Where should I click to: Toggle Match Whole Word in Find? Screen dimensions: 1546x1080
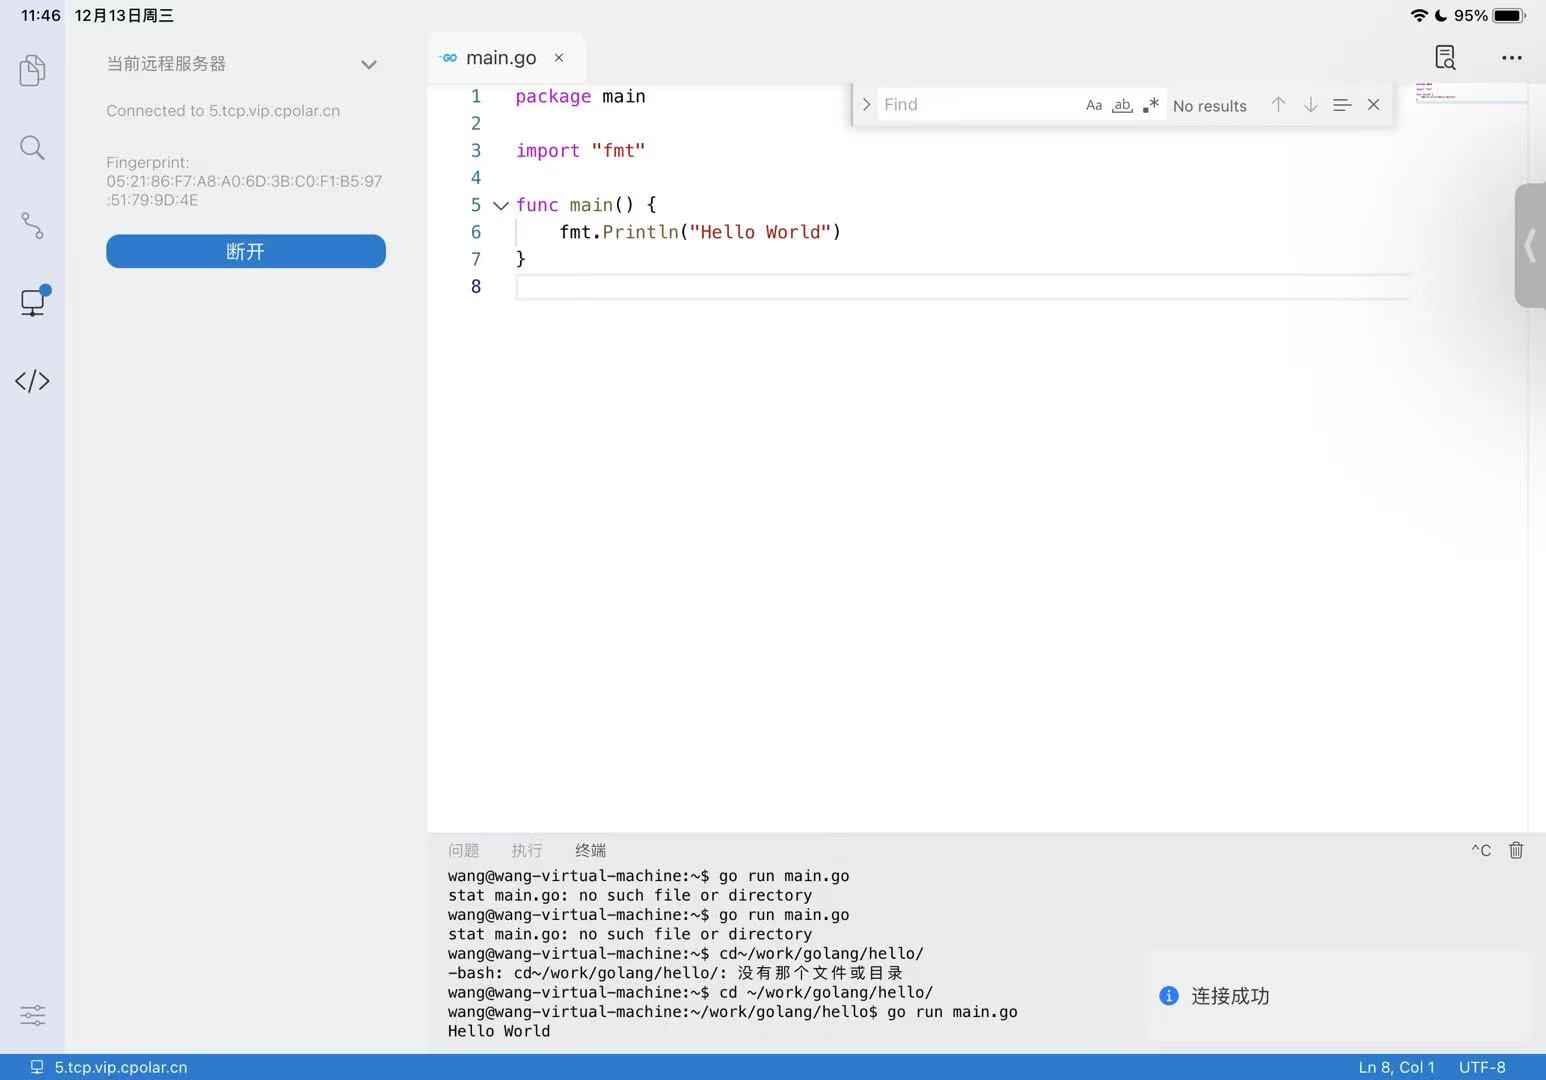click(x=1122, y=105)
